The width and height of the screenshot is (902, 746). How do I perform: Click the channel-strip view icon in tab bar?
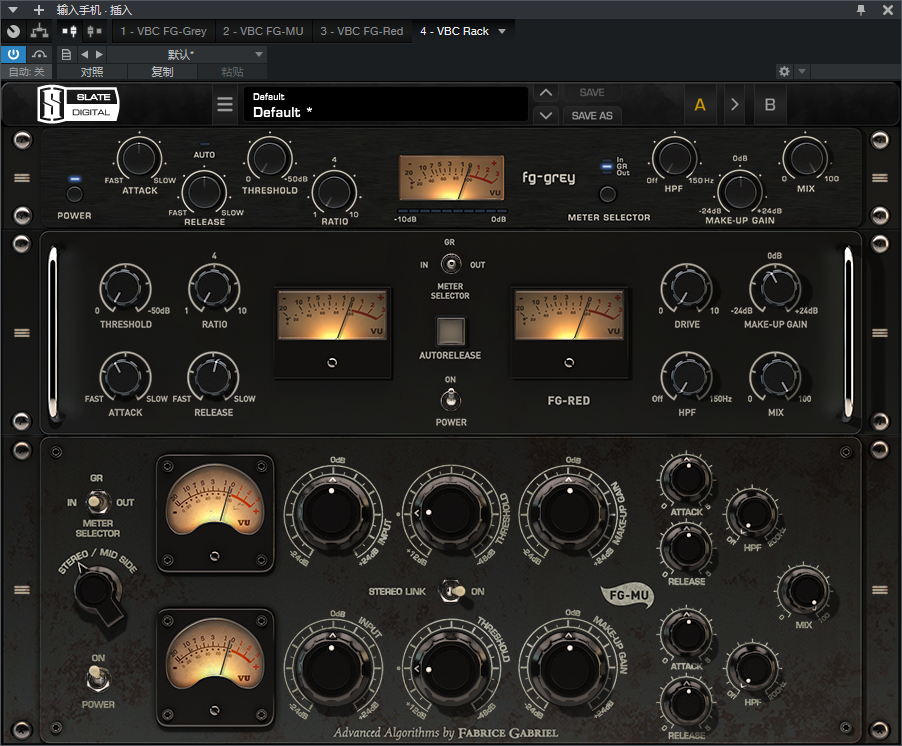click(70, 31)
